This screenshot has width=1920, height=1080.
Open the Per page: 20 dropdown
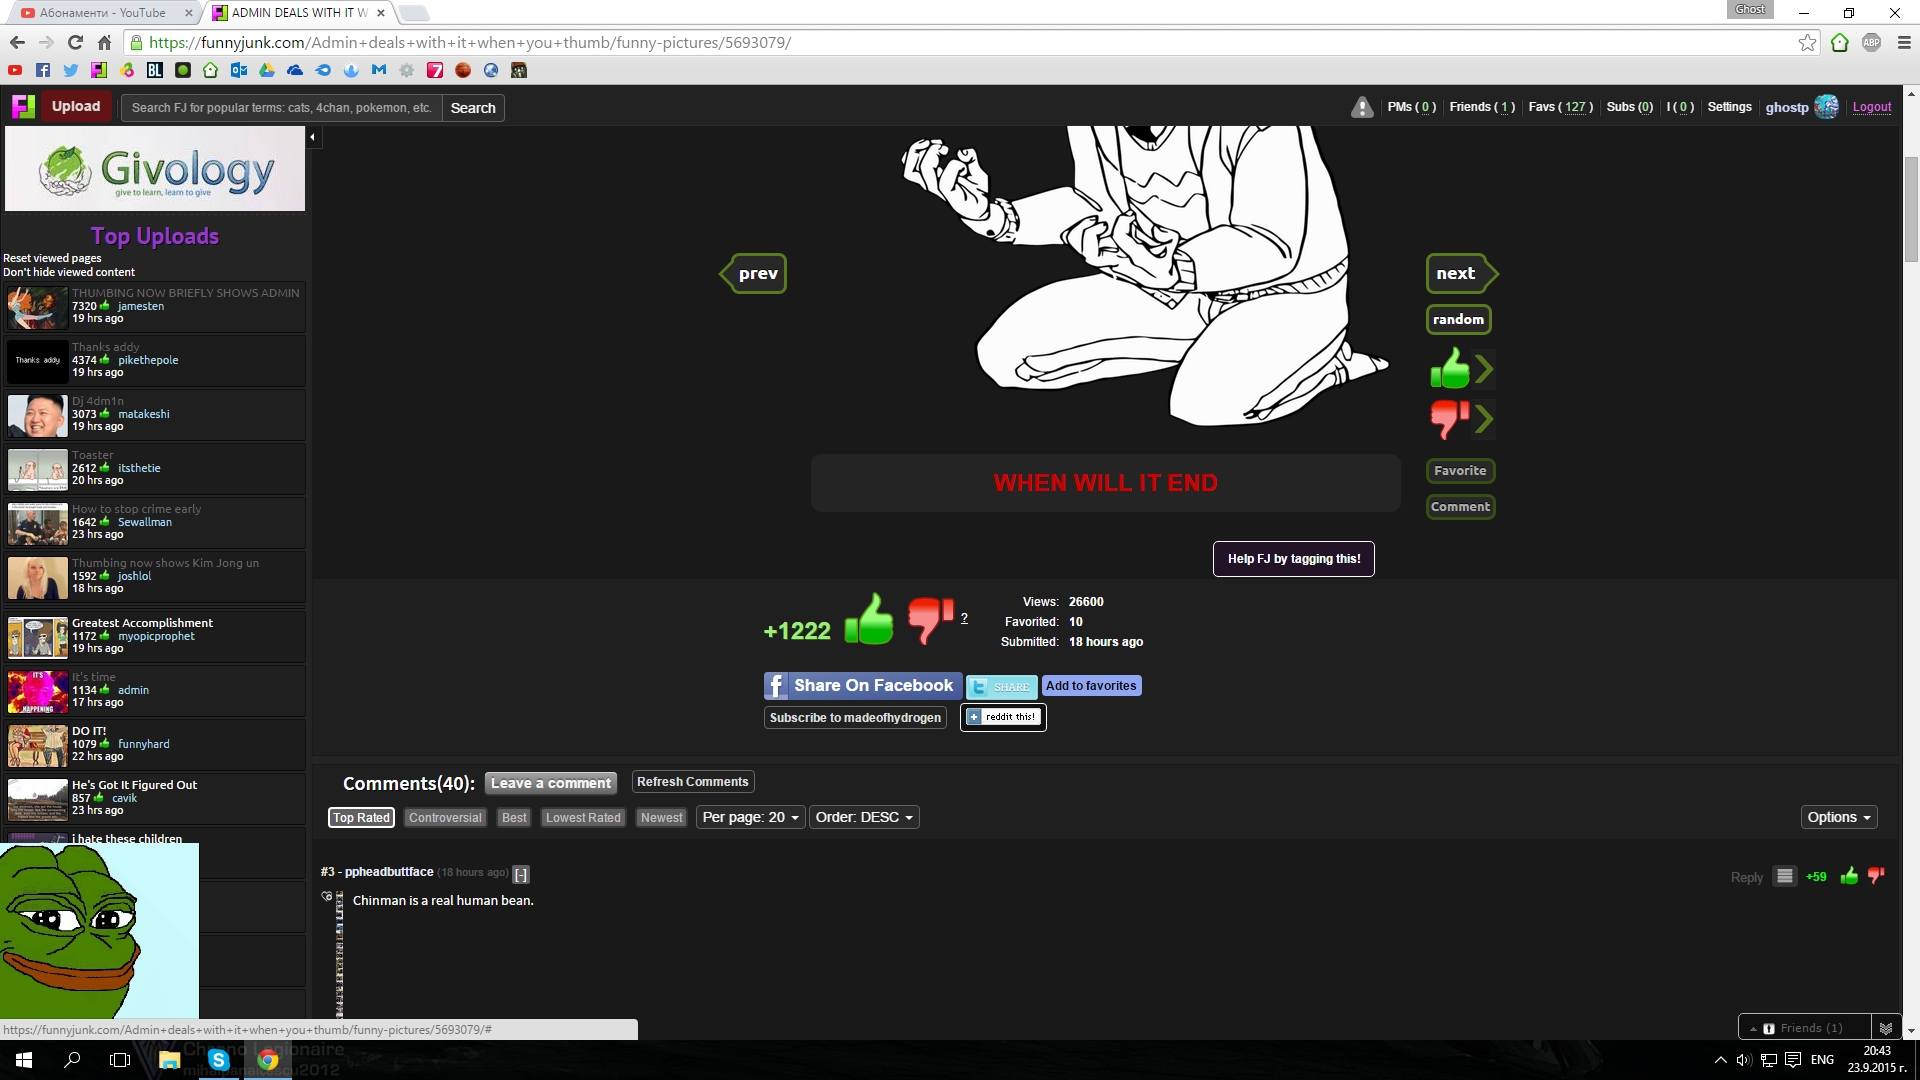point(750,817)
